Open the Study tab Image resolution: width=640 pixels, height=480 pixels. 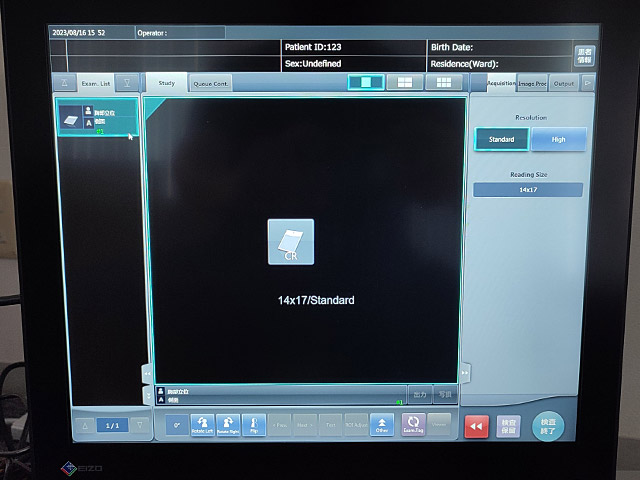pyautogui.click(x=167, y=83)
